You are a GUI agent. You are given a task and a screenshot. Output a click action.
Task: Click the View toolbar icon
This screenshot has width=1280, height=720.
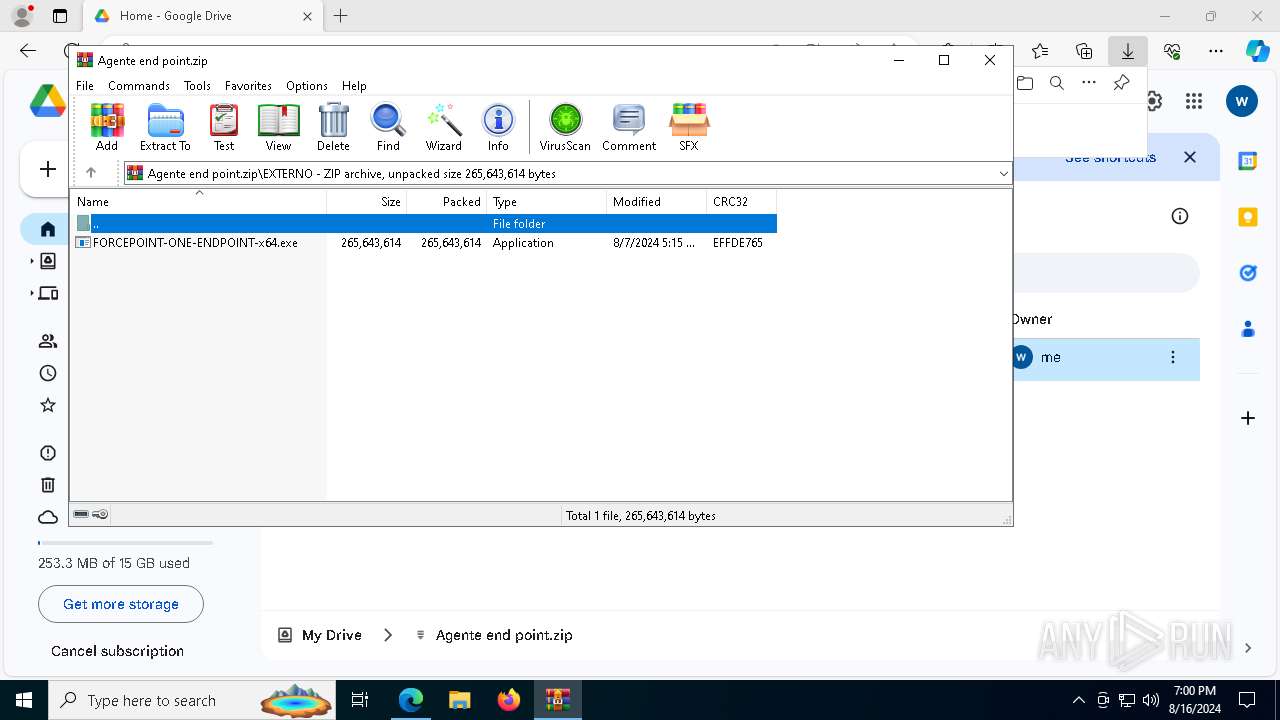pos(278,127)
